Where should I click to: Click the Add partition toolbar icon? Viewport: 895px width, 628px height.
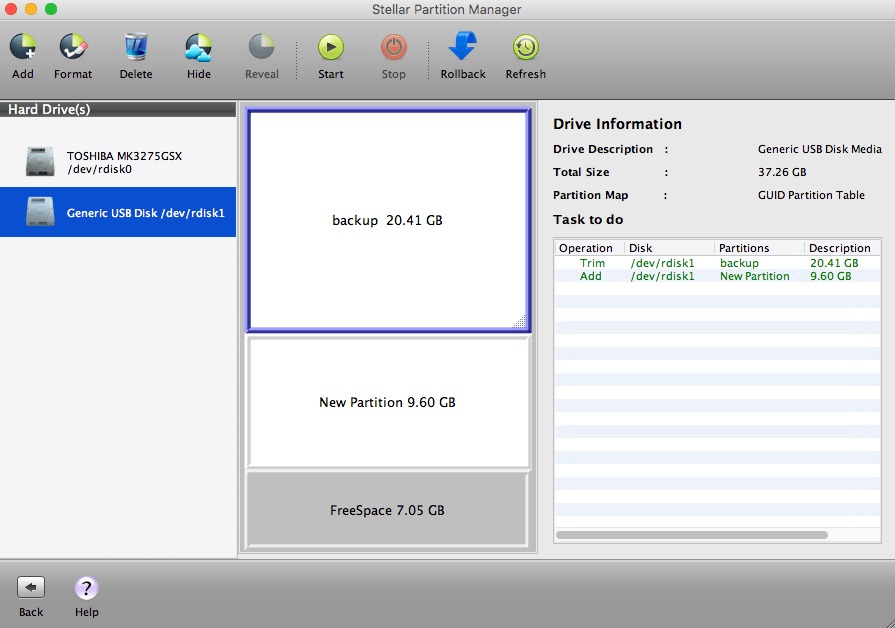coord(23,47)
